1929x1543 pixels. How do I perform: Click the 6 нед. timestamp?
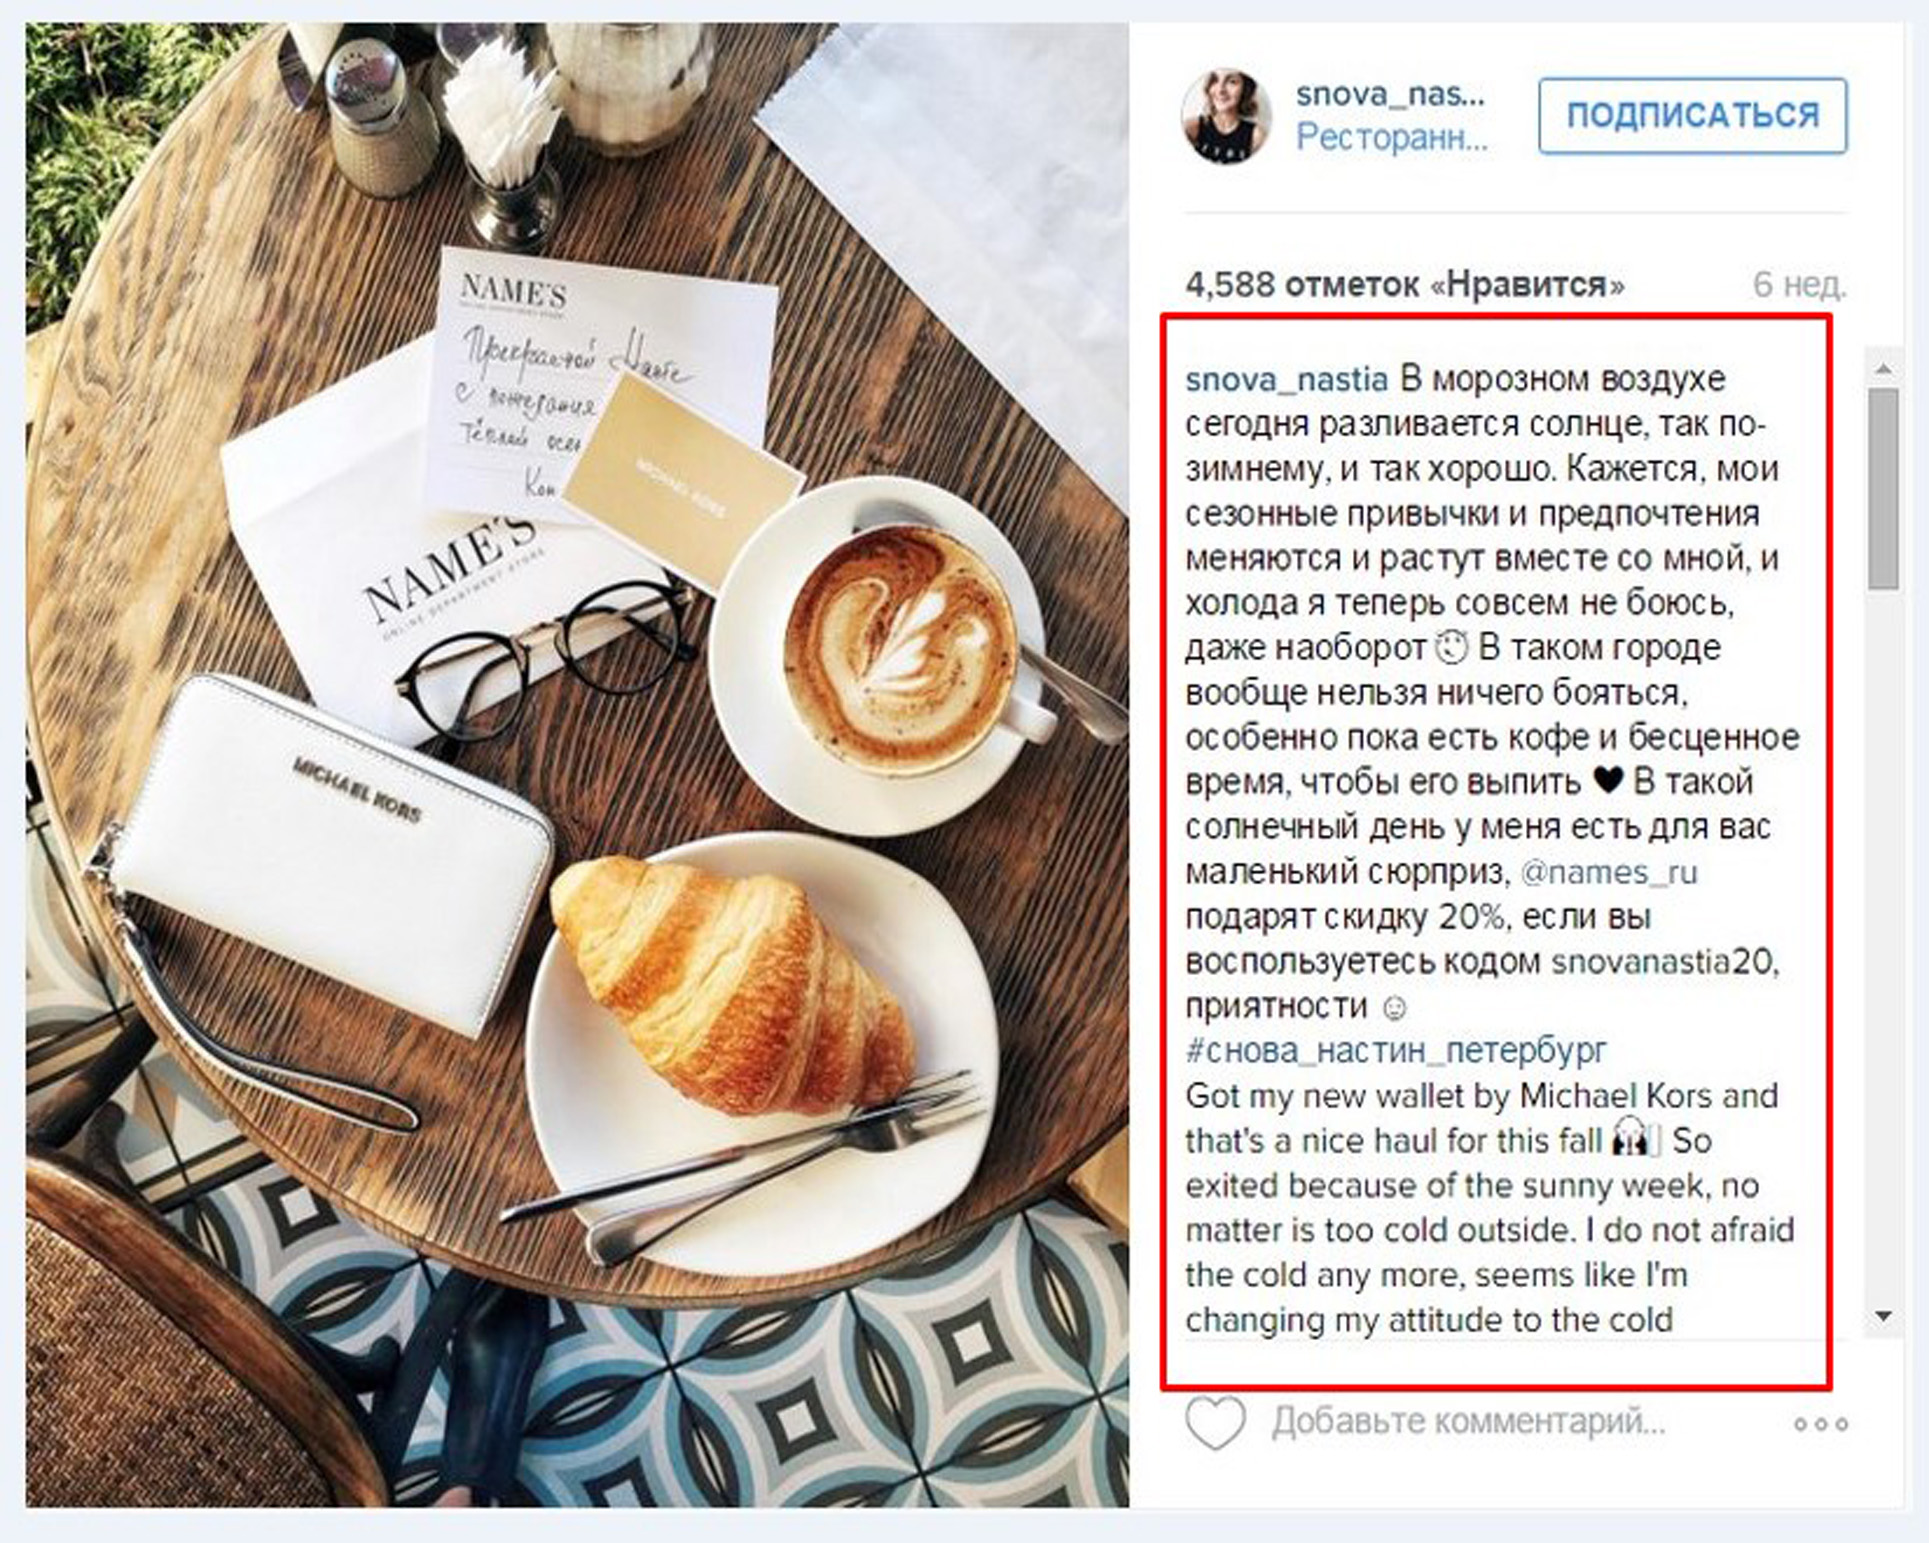pos(1799,285)
